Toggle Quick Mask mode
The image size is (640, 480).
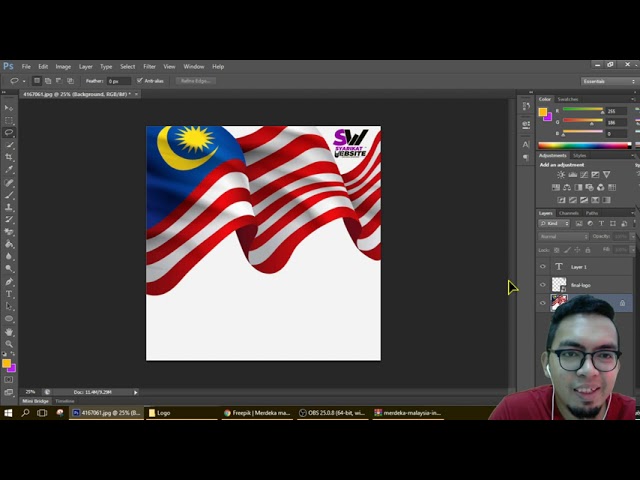(x=9, y=380)
